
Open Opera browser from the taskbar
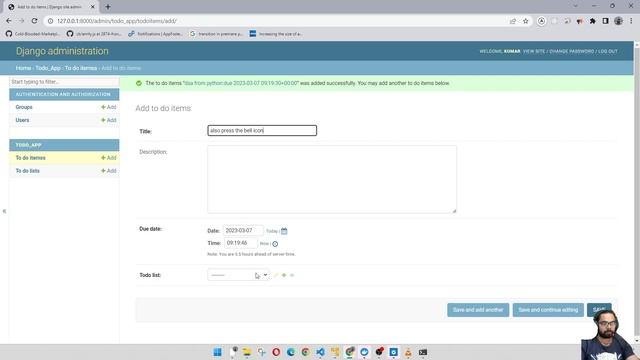point(276,352)
